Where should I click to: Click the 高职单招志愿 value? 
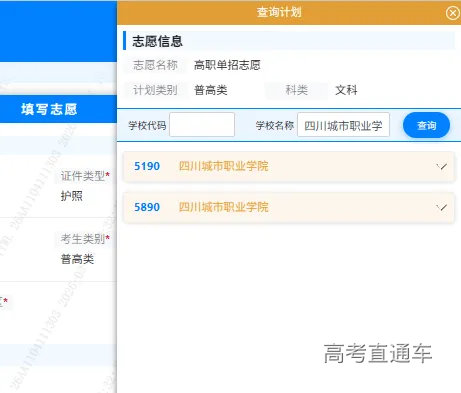(227, 65)
